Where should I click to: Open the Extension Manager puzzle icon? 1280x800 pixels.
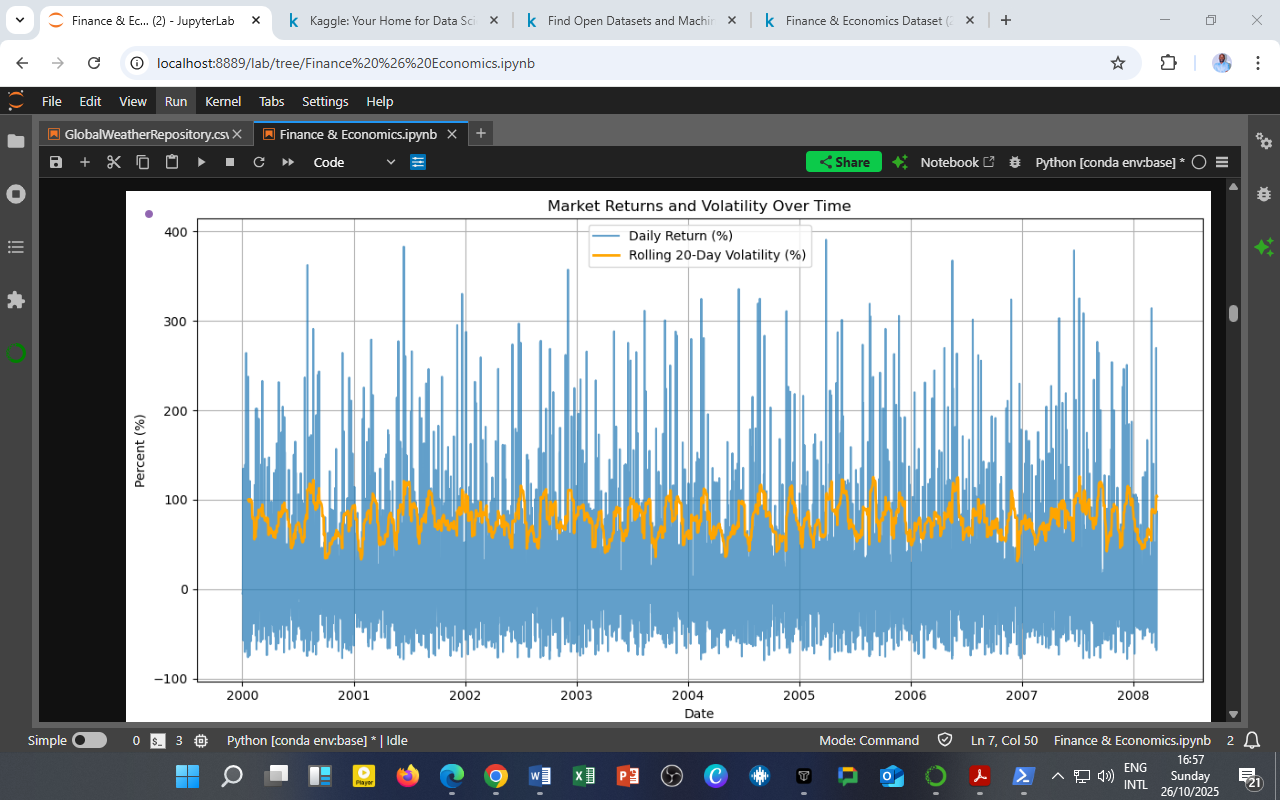point(15,300)
